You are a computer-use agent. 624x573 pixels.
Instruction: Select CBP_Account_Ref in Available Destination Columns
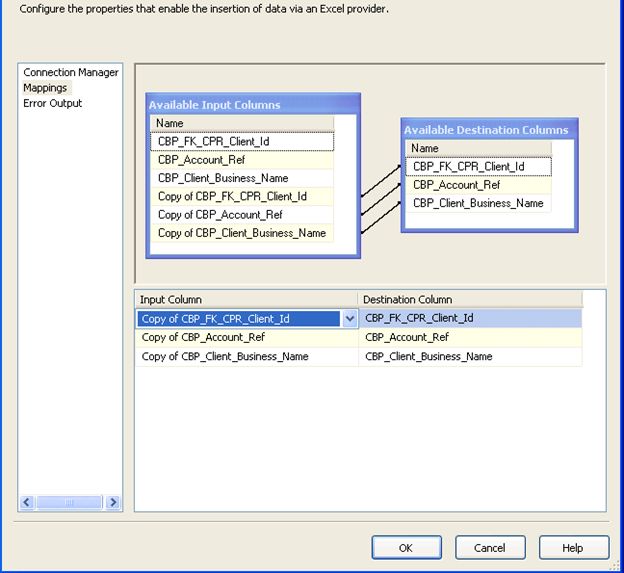point(478,185)
